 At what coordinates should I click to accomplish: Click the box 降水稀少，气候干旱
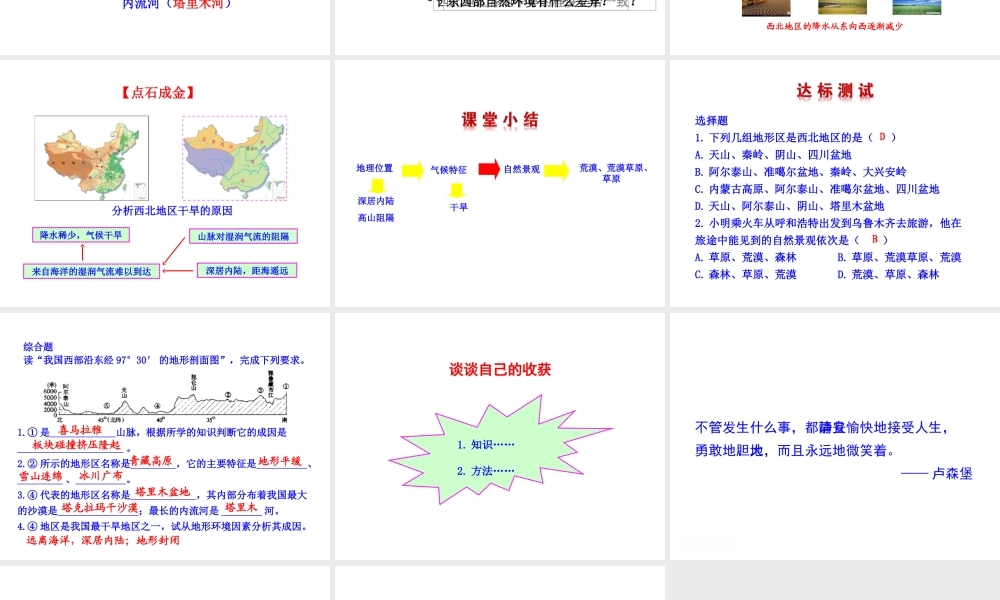[81, 235]
